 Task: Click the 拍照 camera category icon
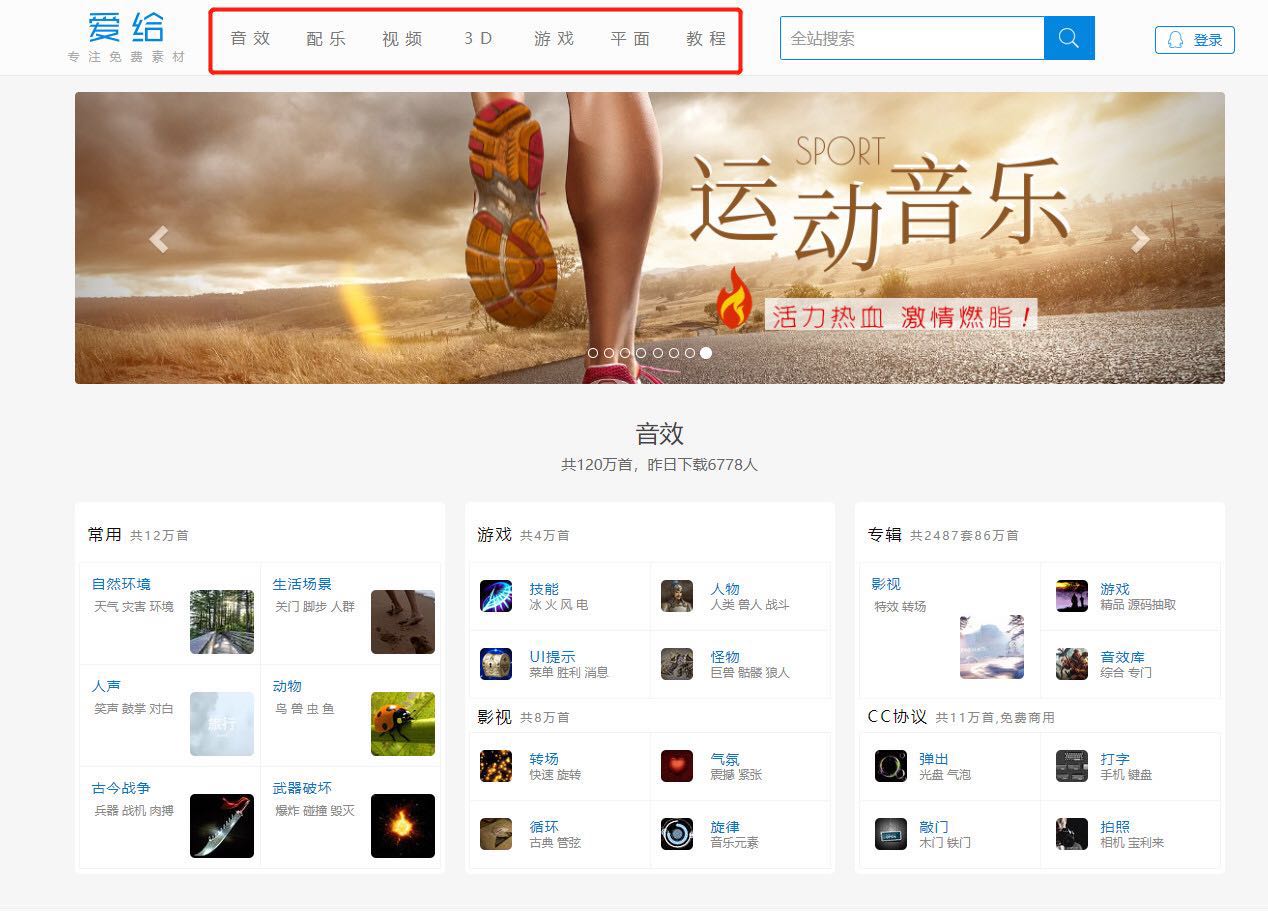1071,834
